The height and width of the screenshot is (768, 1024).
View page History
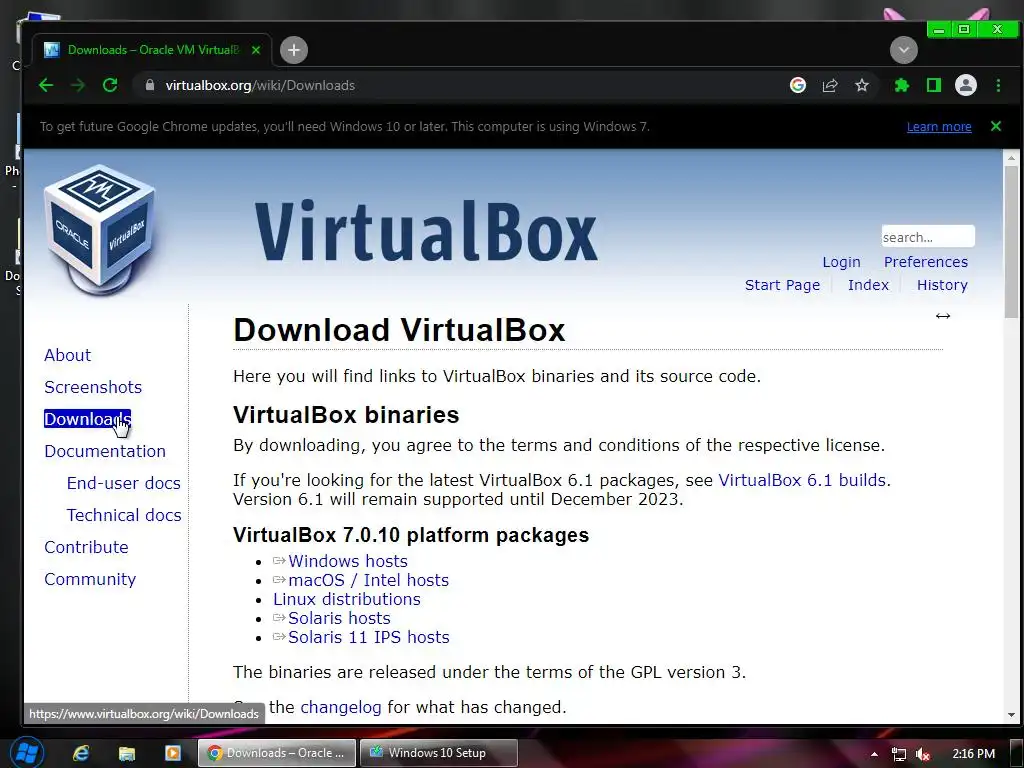[942, 285]
